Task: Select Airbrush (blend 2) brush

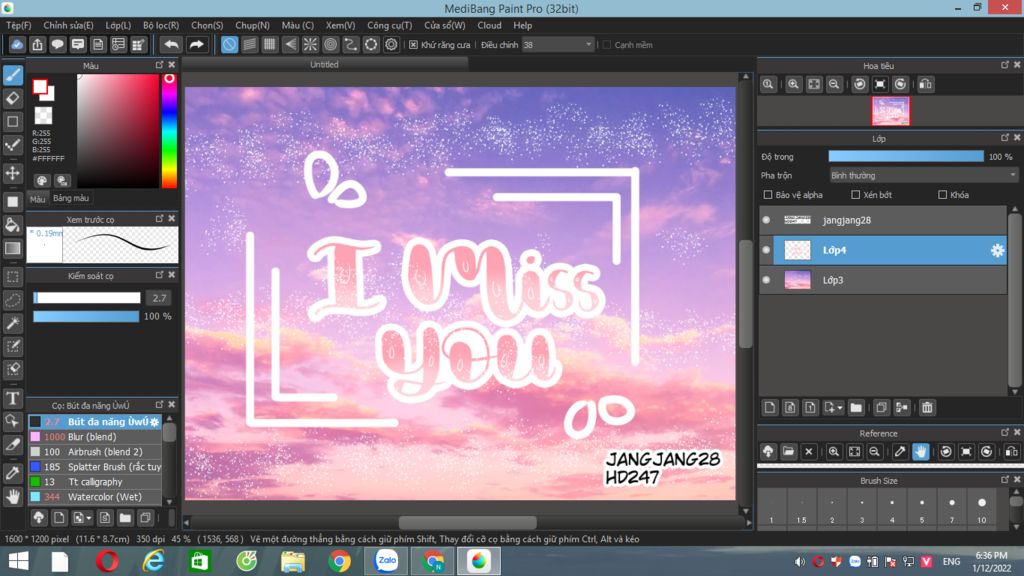Action: (x=95, y=452)
